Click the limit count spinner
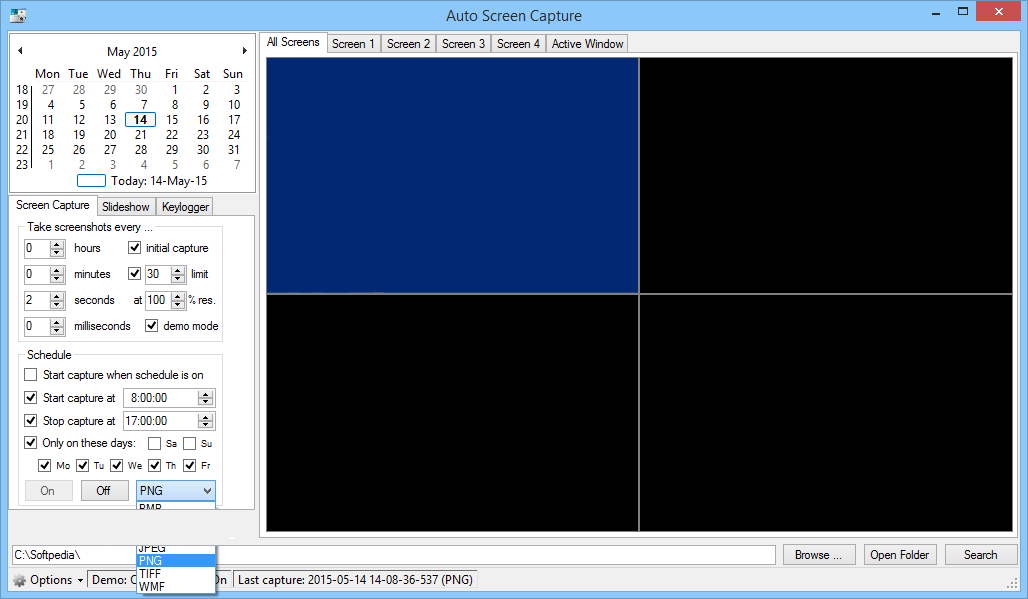Screen dimensions: 1028x599 [178, 274]
